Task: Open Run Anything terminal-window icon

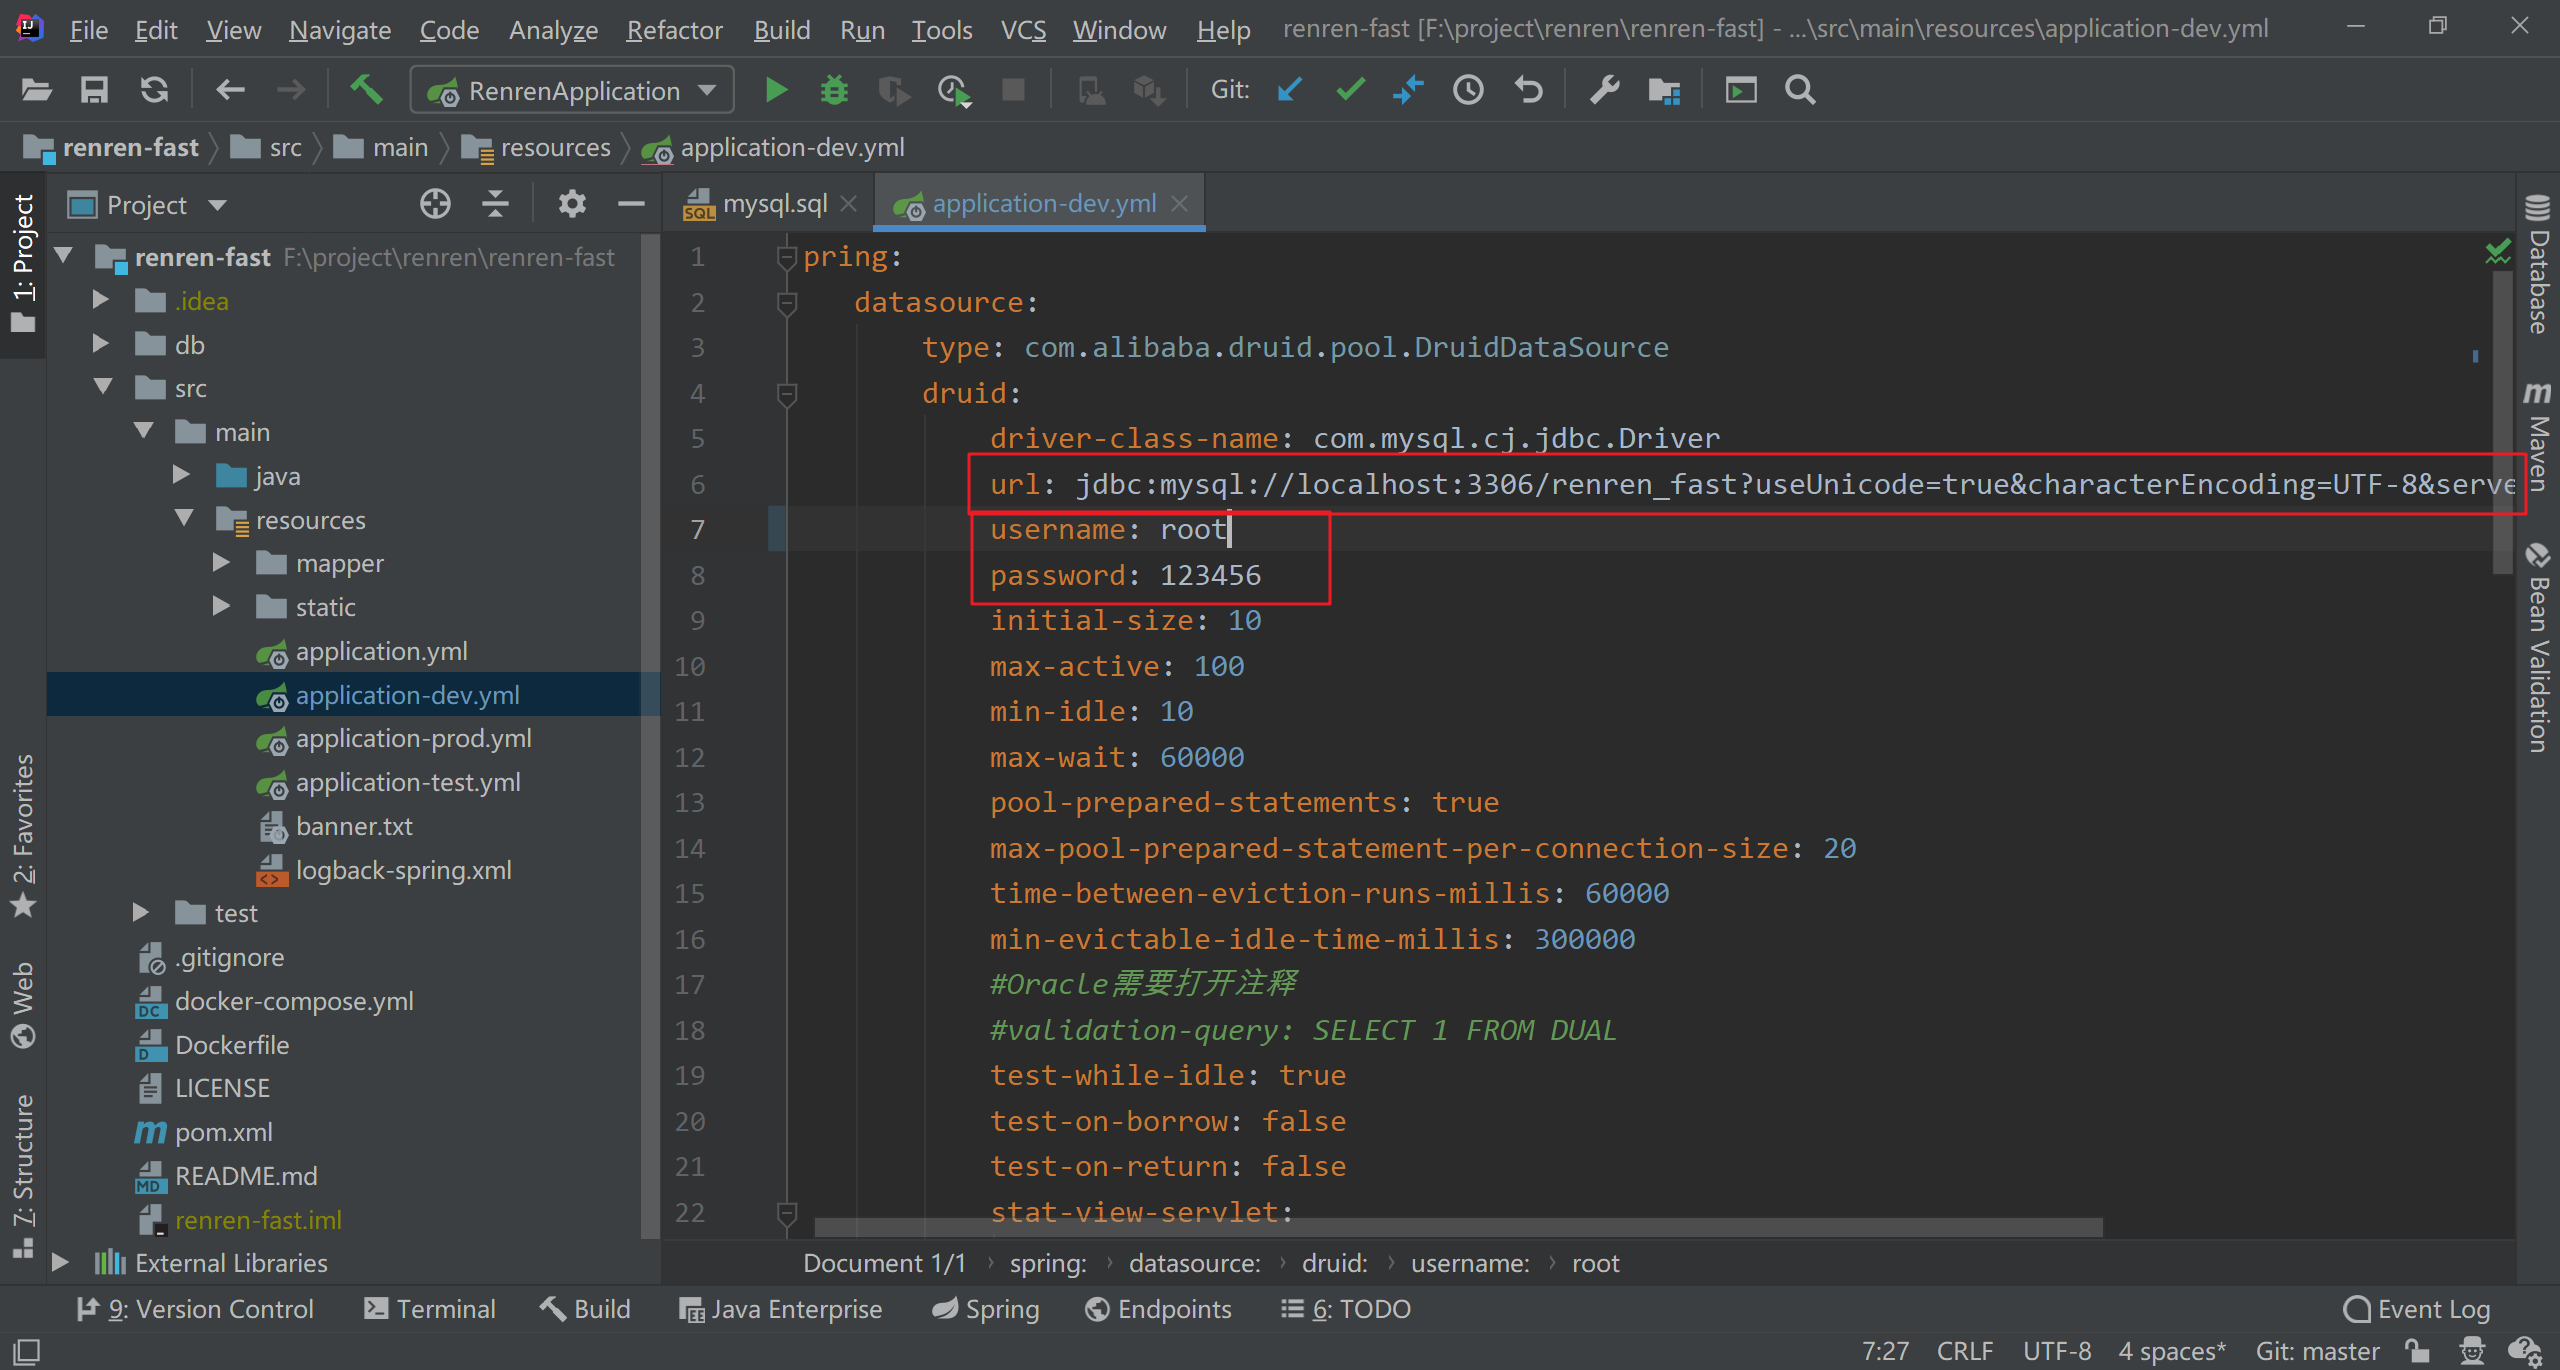Action: click(x=1741, y=91)
